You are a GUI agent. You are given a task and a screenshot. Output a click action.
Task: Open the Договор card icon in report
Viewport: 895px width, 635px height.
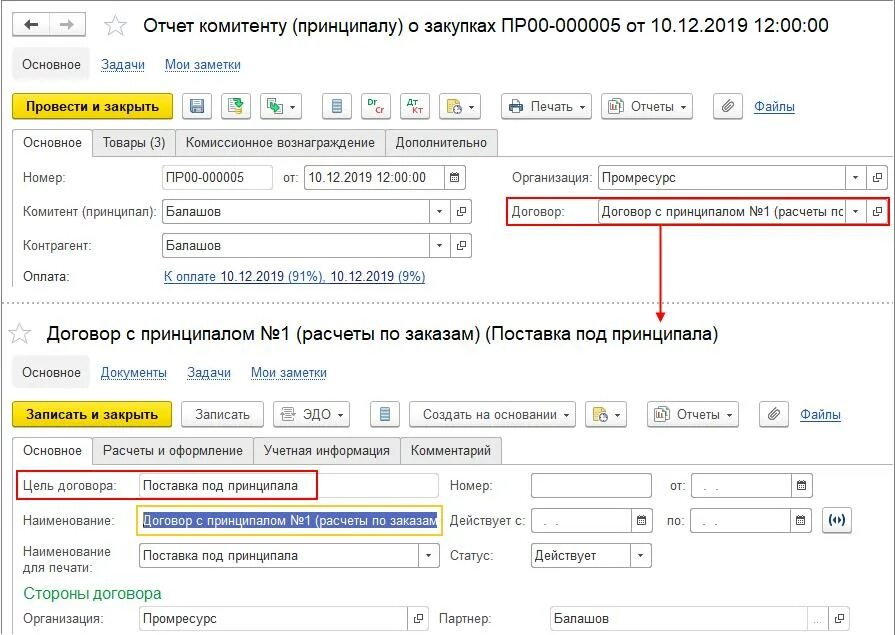pos(877,212)
